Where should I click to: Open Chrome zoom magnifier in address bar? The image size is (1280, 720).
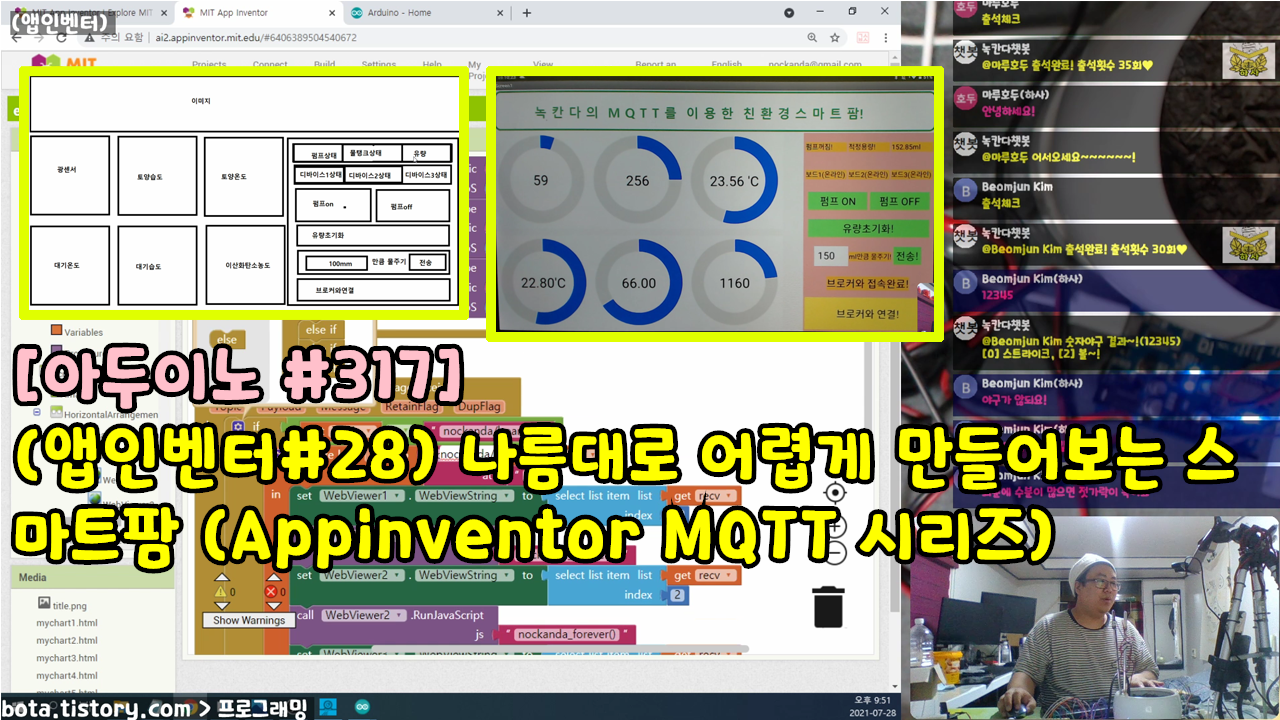tap(810, 38)
